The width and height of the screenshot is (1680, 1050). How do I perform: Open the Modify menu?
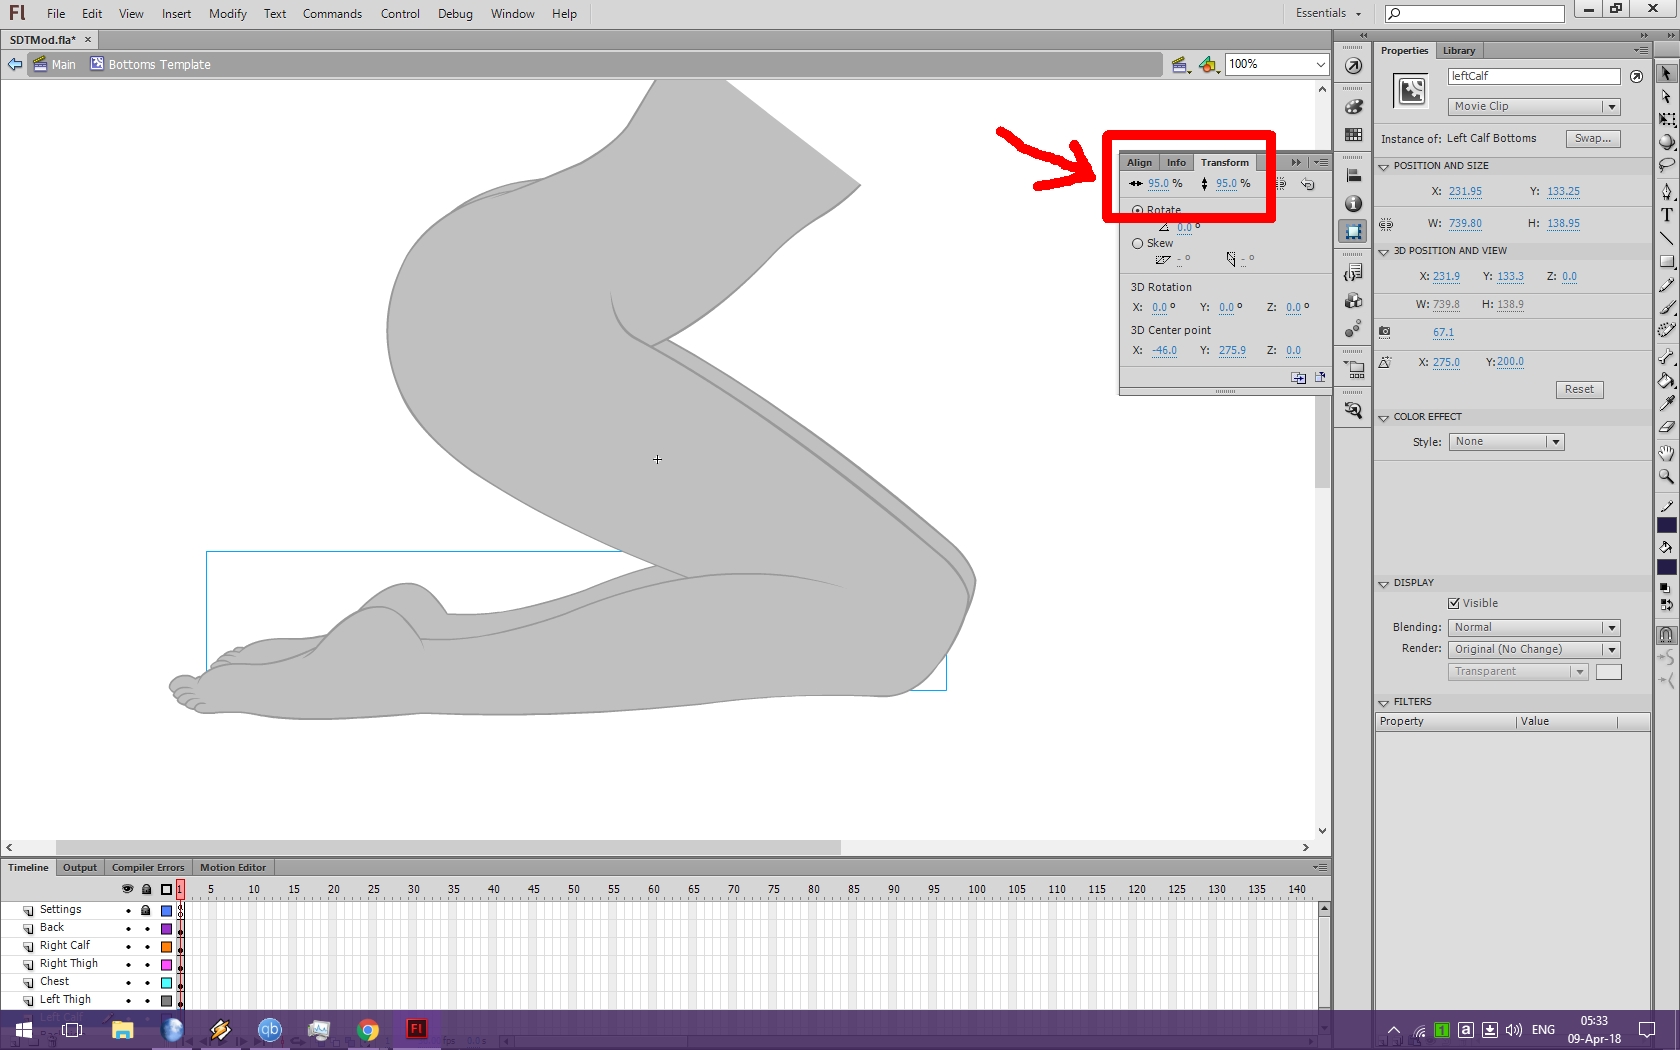(227, 14)
